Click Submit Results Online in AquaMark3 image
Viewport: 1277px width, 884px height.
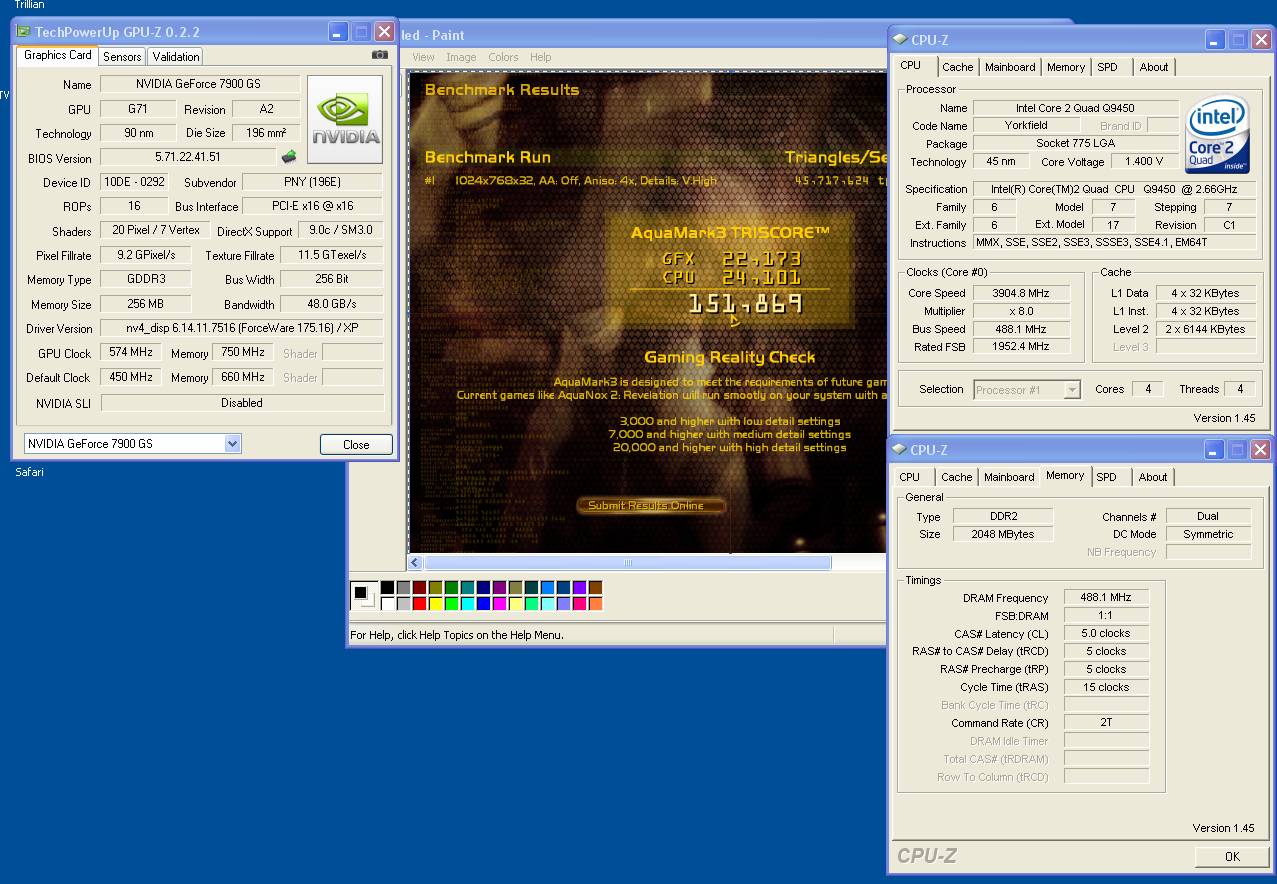pos(651,505)
